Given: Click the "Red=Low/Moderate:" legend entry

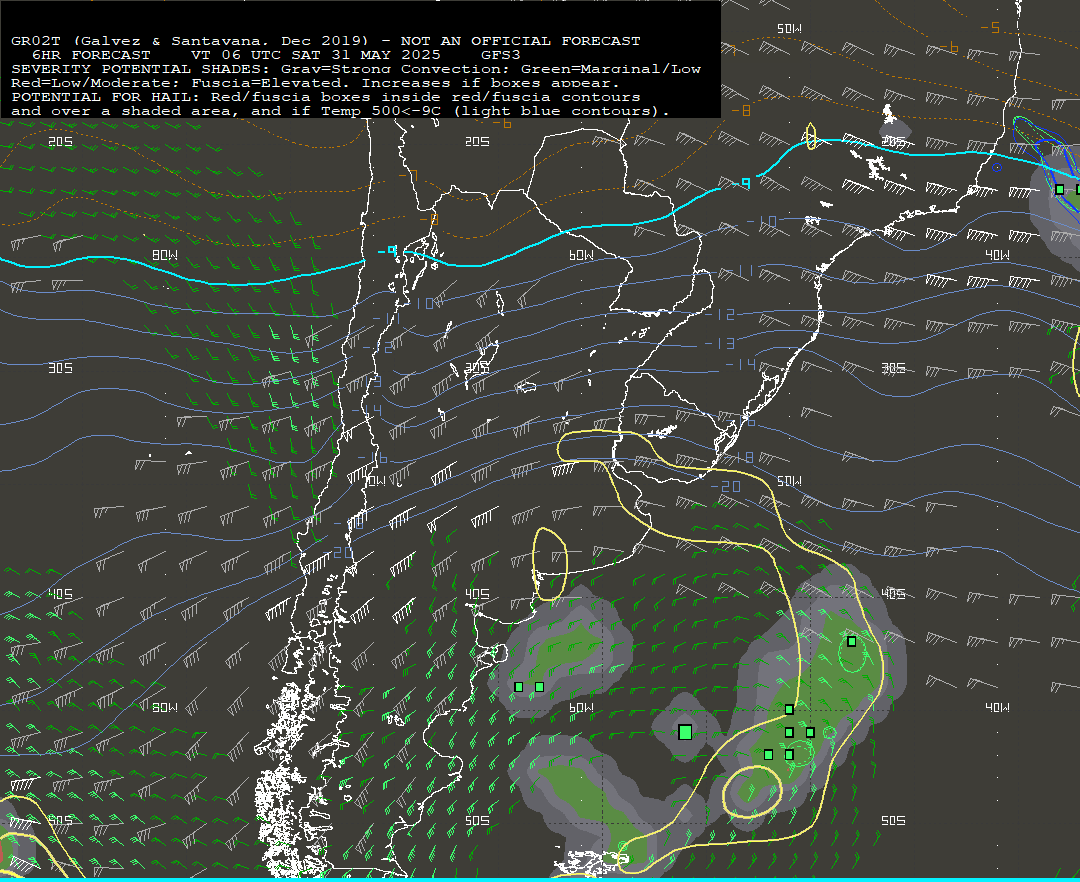Looking at the screenshot, I should (96, 83).
